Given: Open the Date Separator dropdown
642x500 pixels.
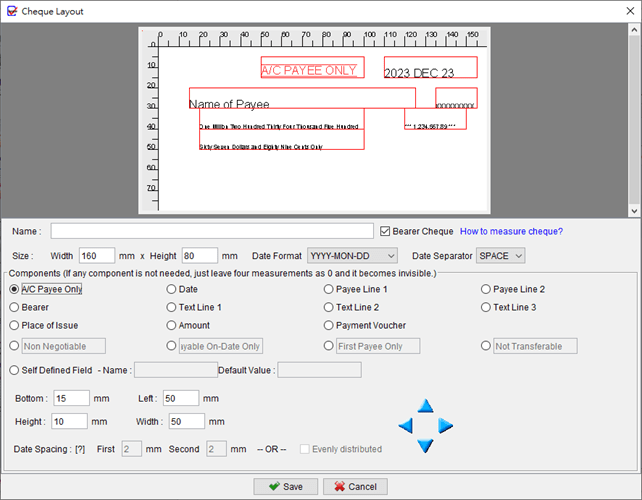Looking at the screenshot, I should [x=500, y=256].
